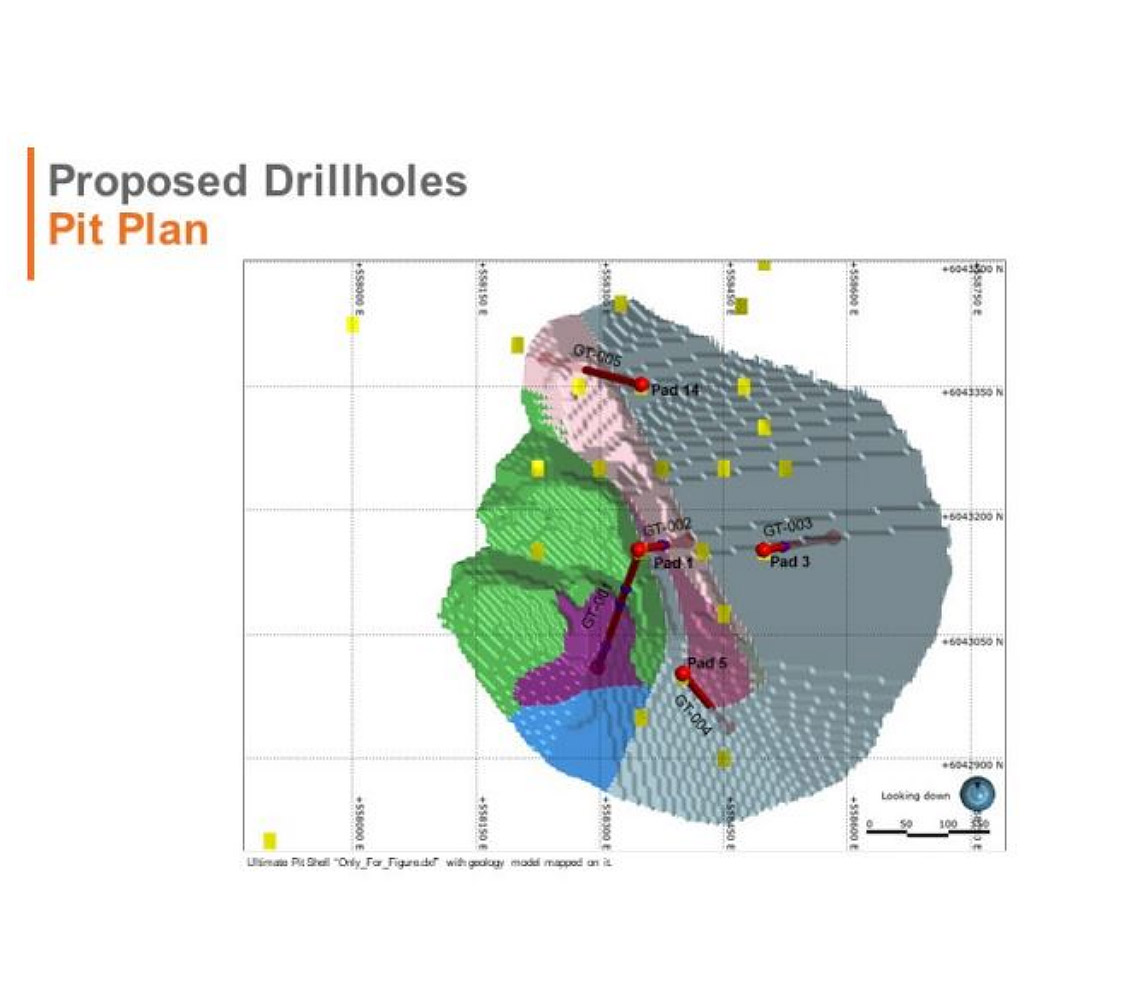This screenshot has width=1130, height=1000.
Task: Click the Ultimate Pit Shell caption text
Action: [x=428, y=862]
